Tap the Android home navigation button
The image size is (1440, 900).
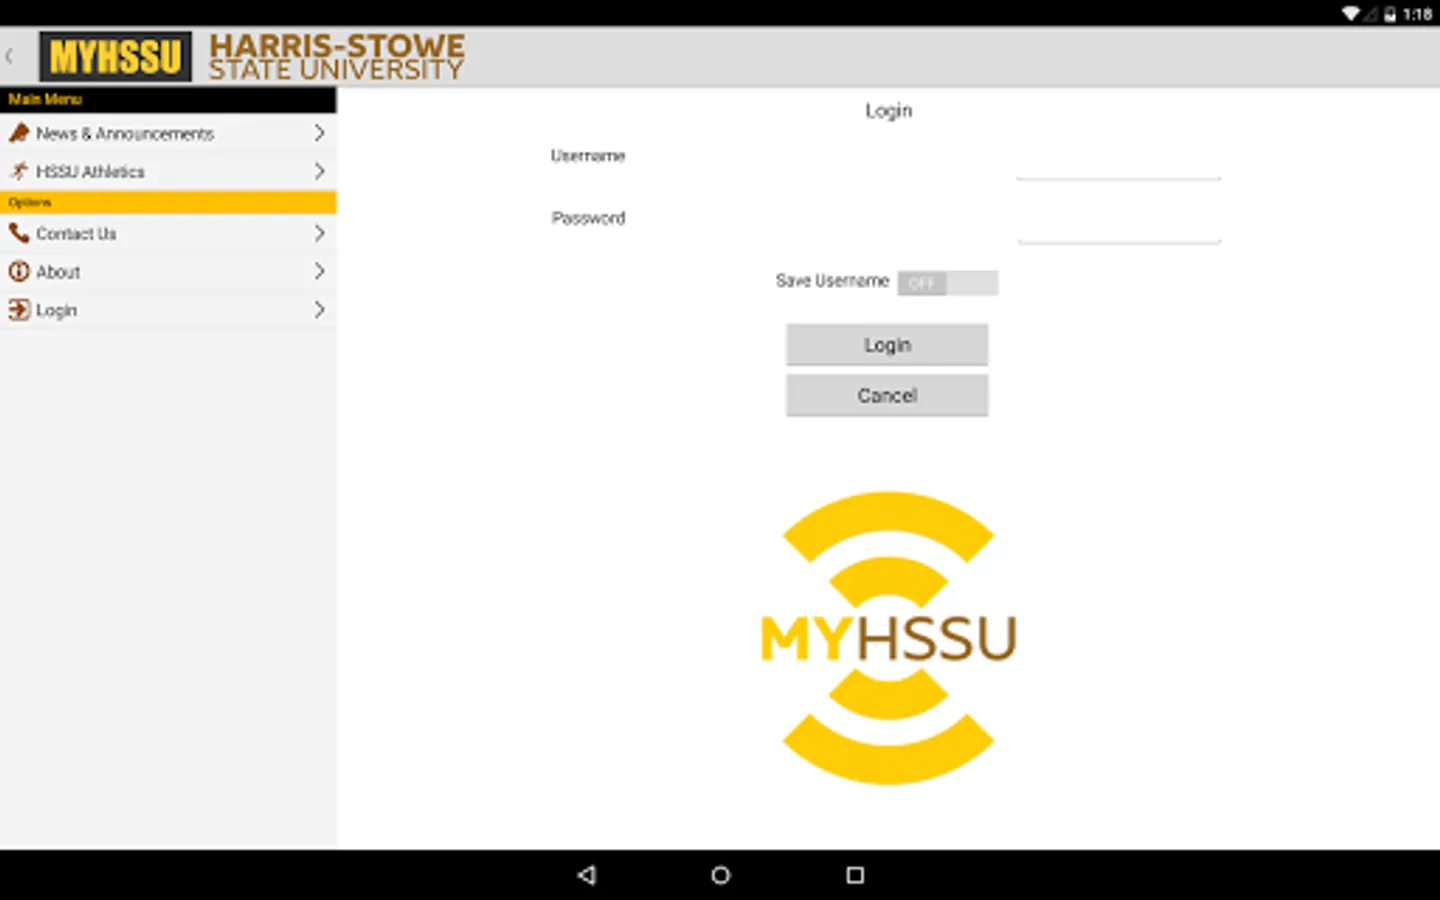[720, 875]
